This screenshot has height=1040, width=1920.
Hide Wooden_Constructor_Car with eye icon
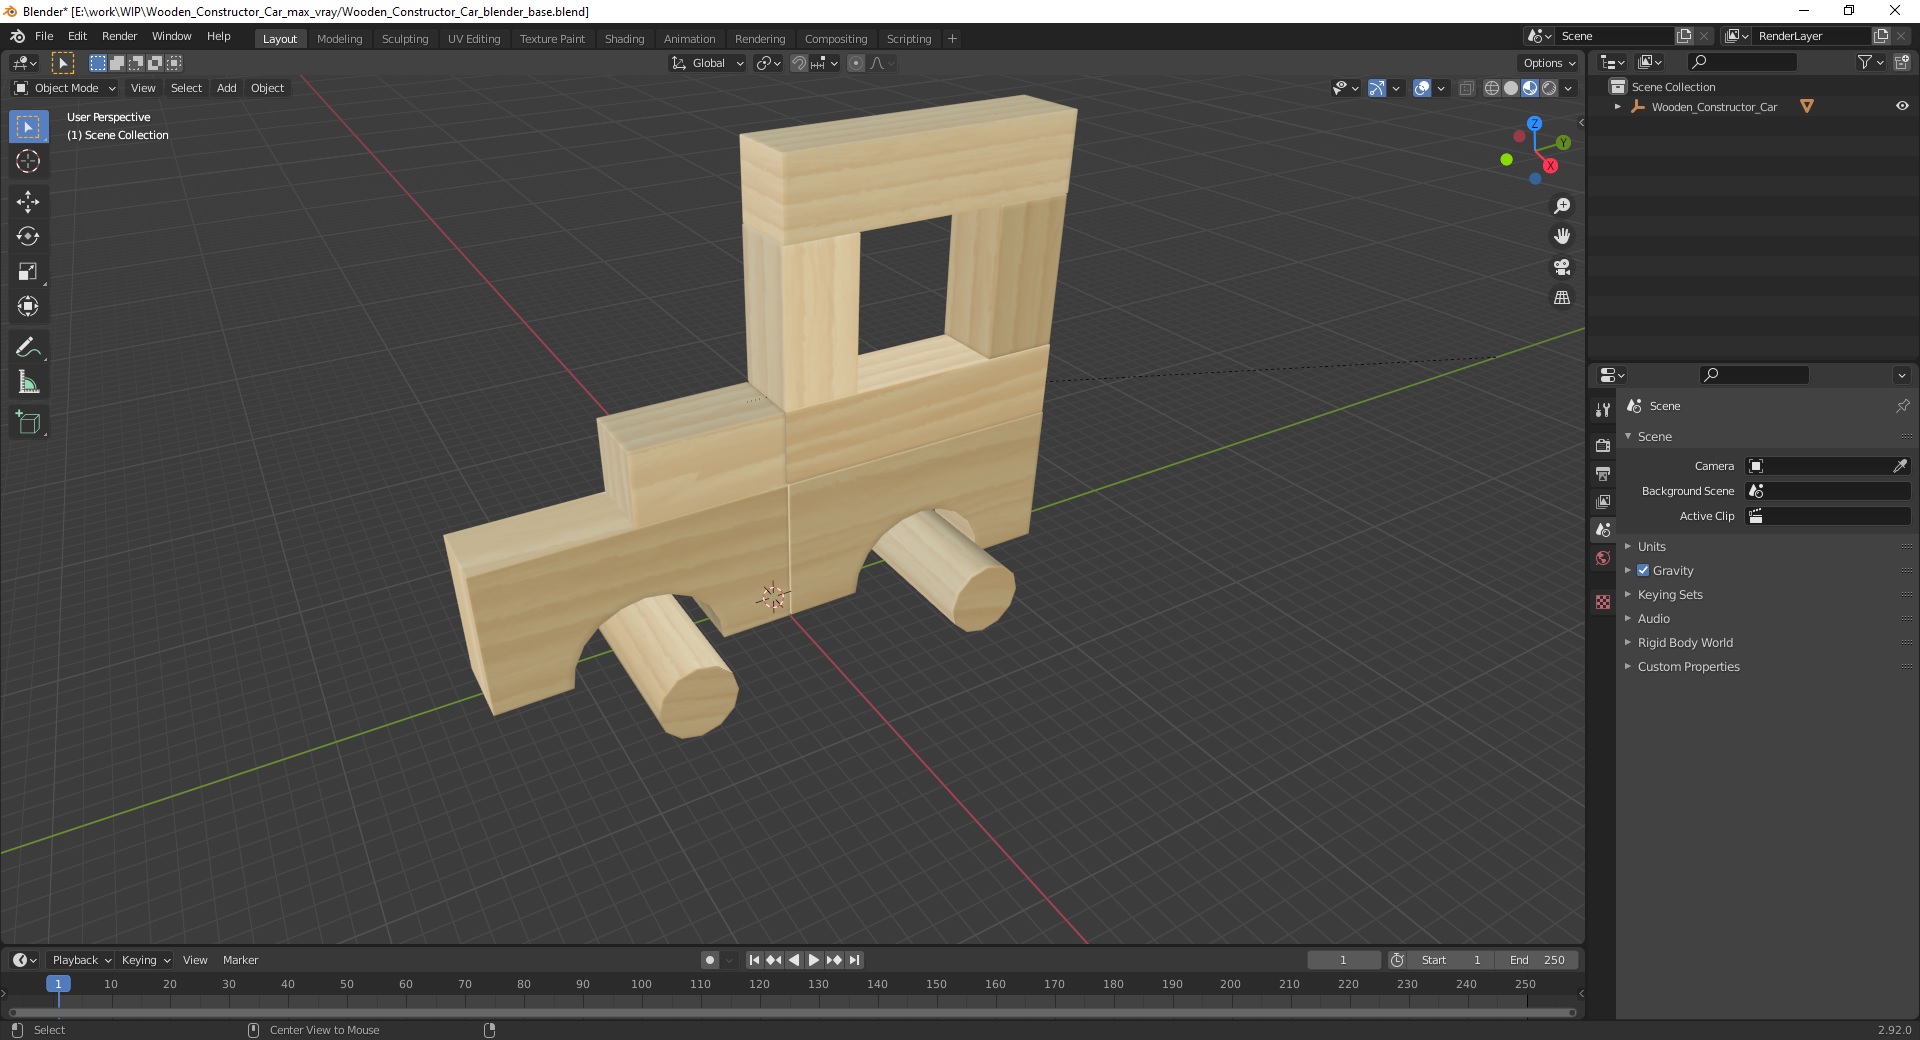[1902, 106]
